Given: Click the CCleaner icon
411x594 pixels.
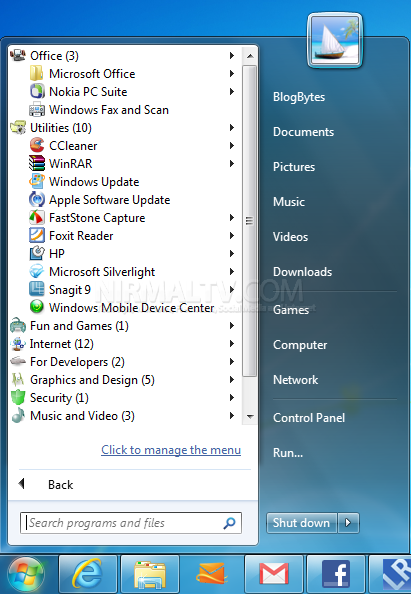Looking at the screenshot, I should (x=37, y=145).
